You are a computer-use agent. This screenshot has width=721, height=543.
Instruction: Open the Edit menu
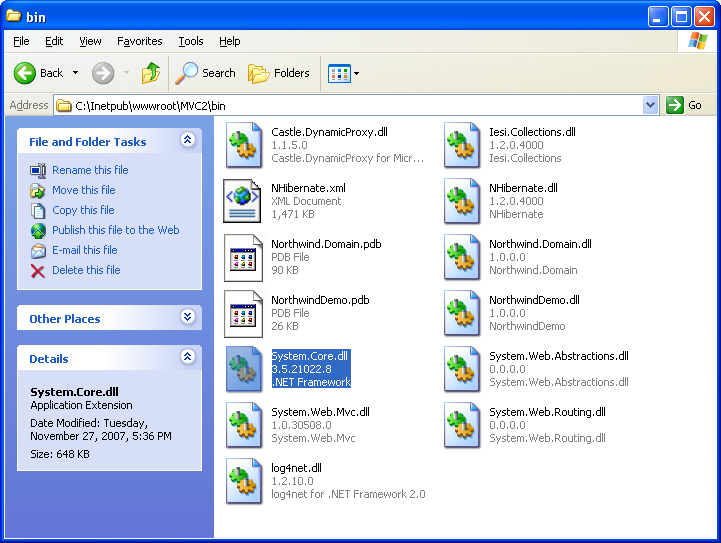pyautogui.click(x=54, y=41)
